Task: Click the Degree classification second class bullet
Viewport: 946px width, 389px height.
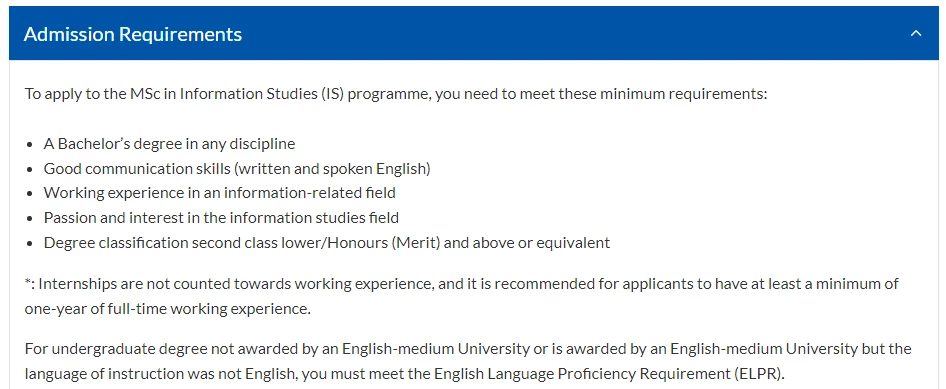Action: (327, 242)
